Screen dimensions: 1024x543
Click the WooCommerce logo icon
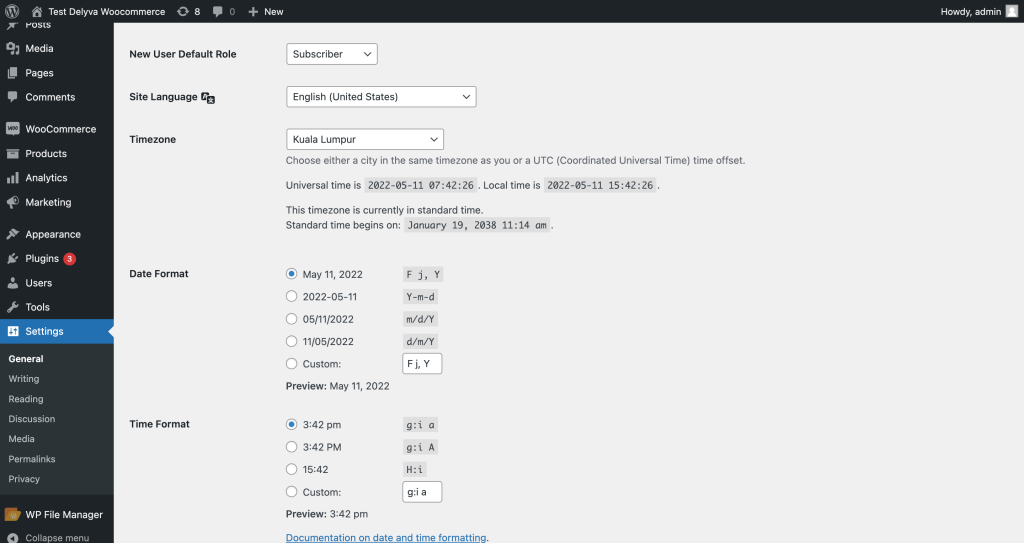[12, 129]
